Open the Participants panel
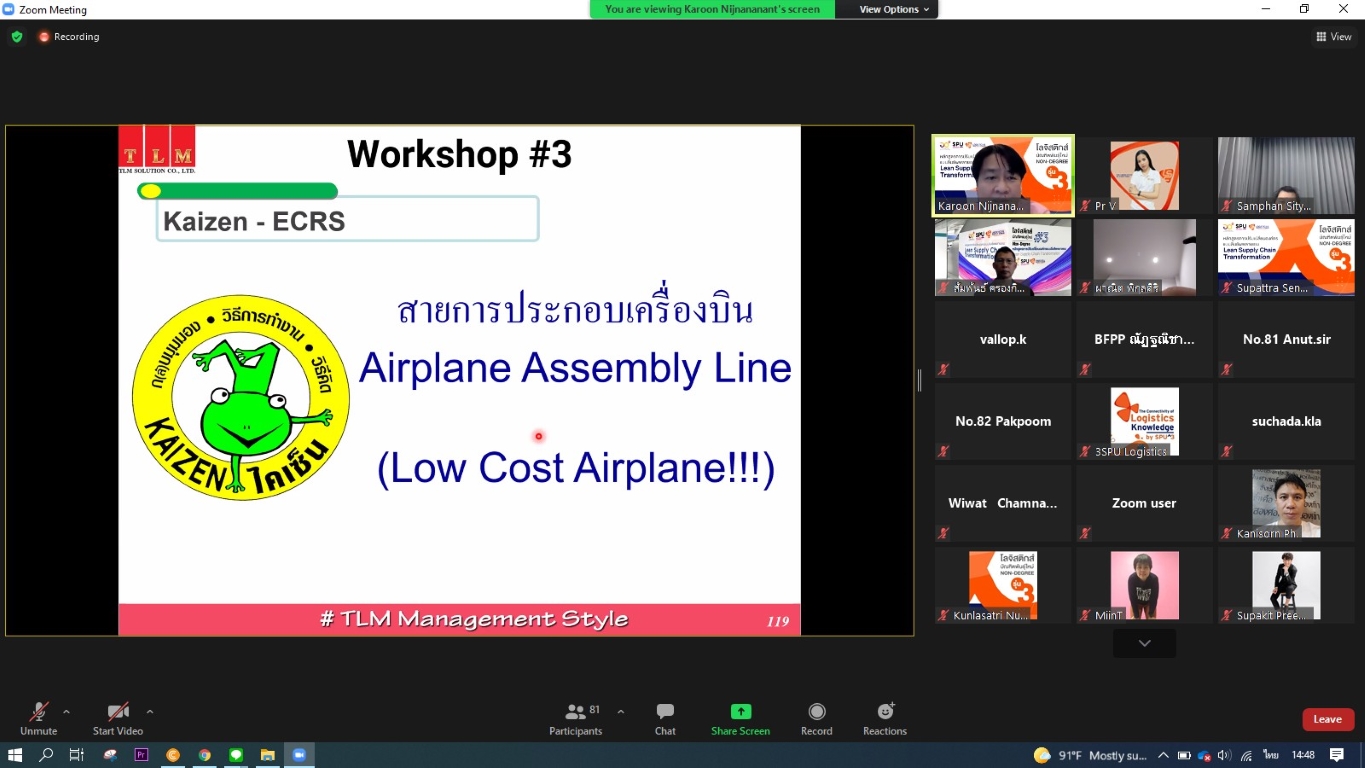 click(x=576, y=718)
